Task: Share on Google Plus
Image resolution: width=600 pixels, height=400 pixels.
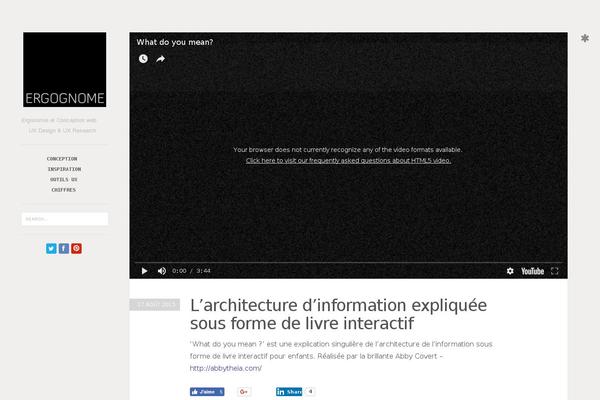Action: click(244, 392)
